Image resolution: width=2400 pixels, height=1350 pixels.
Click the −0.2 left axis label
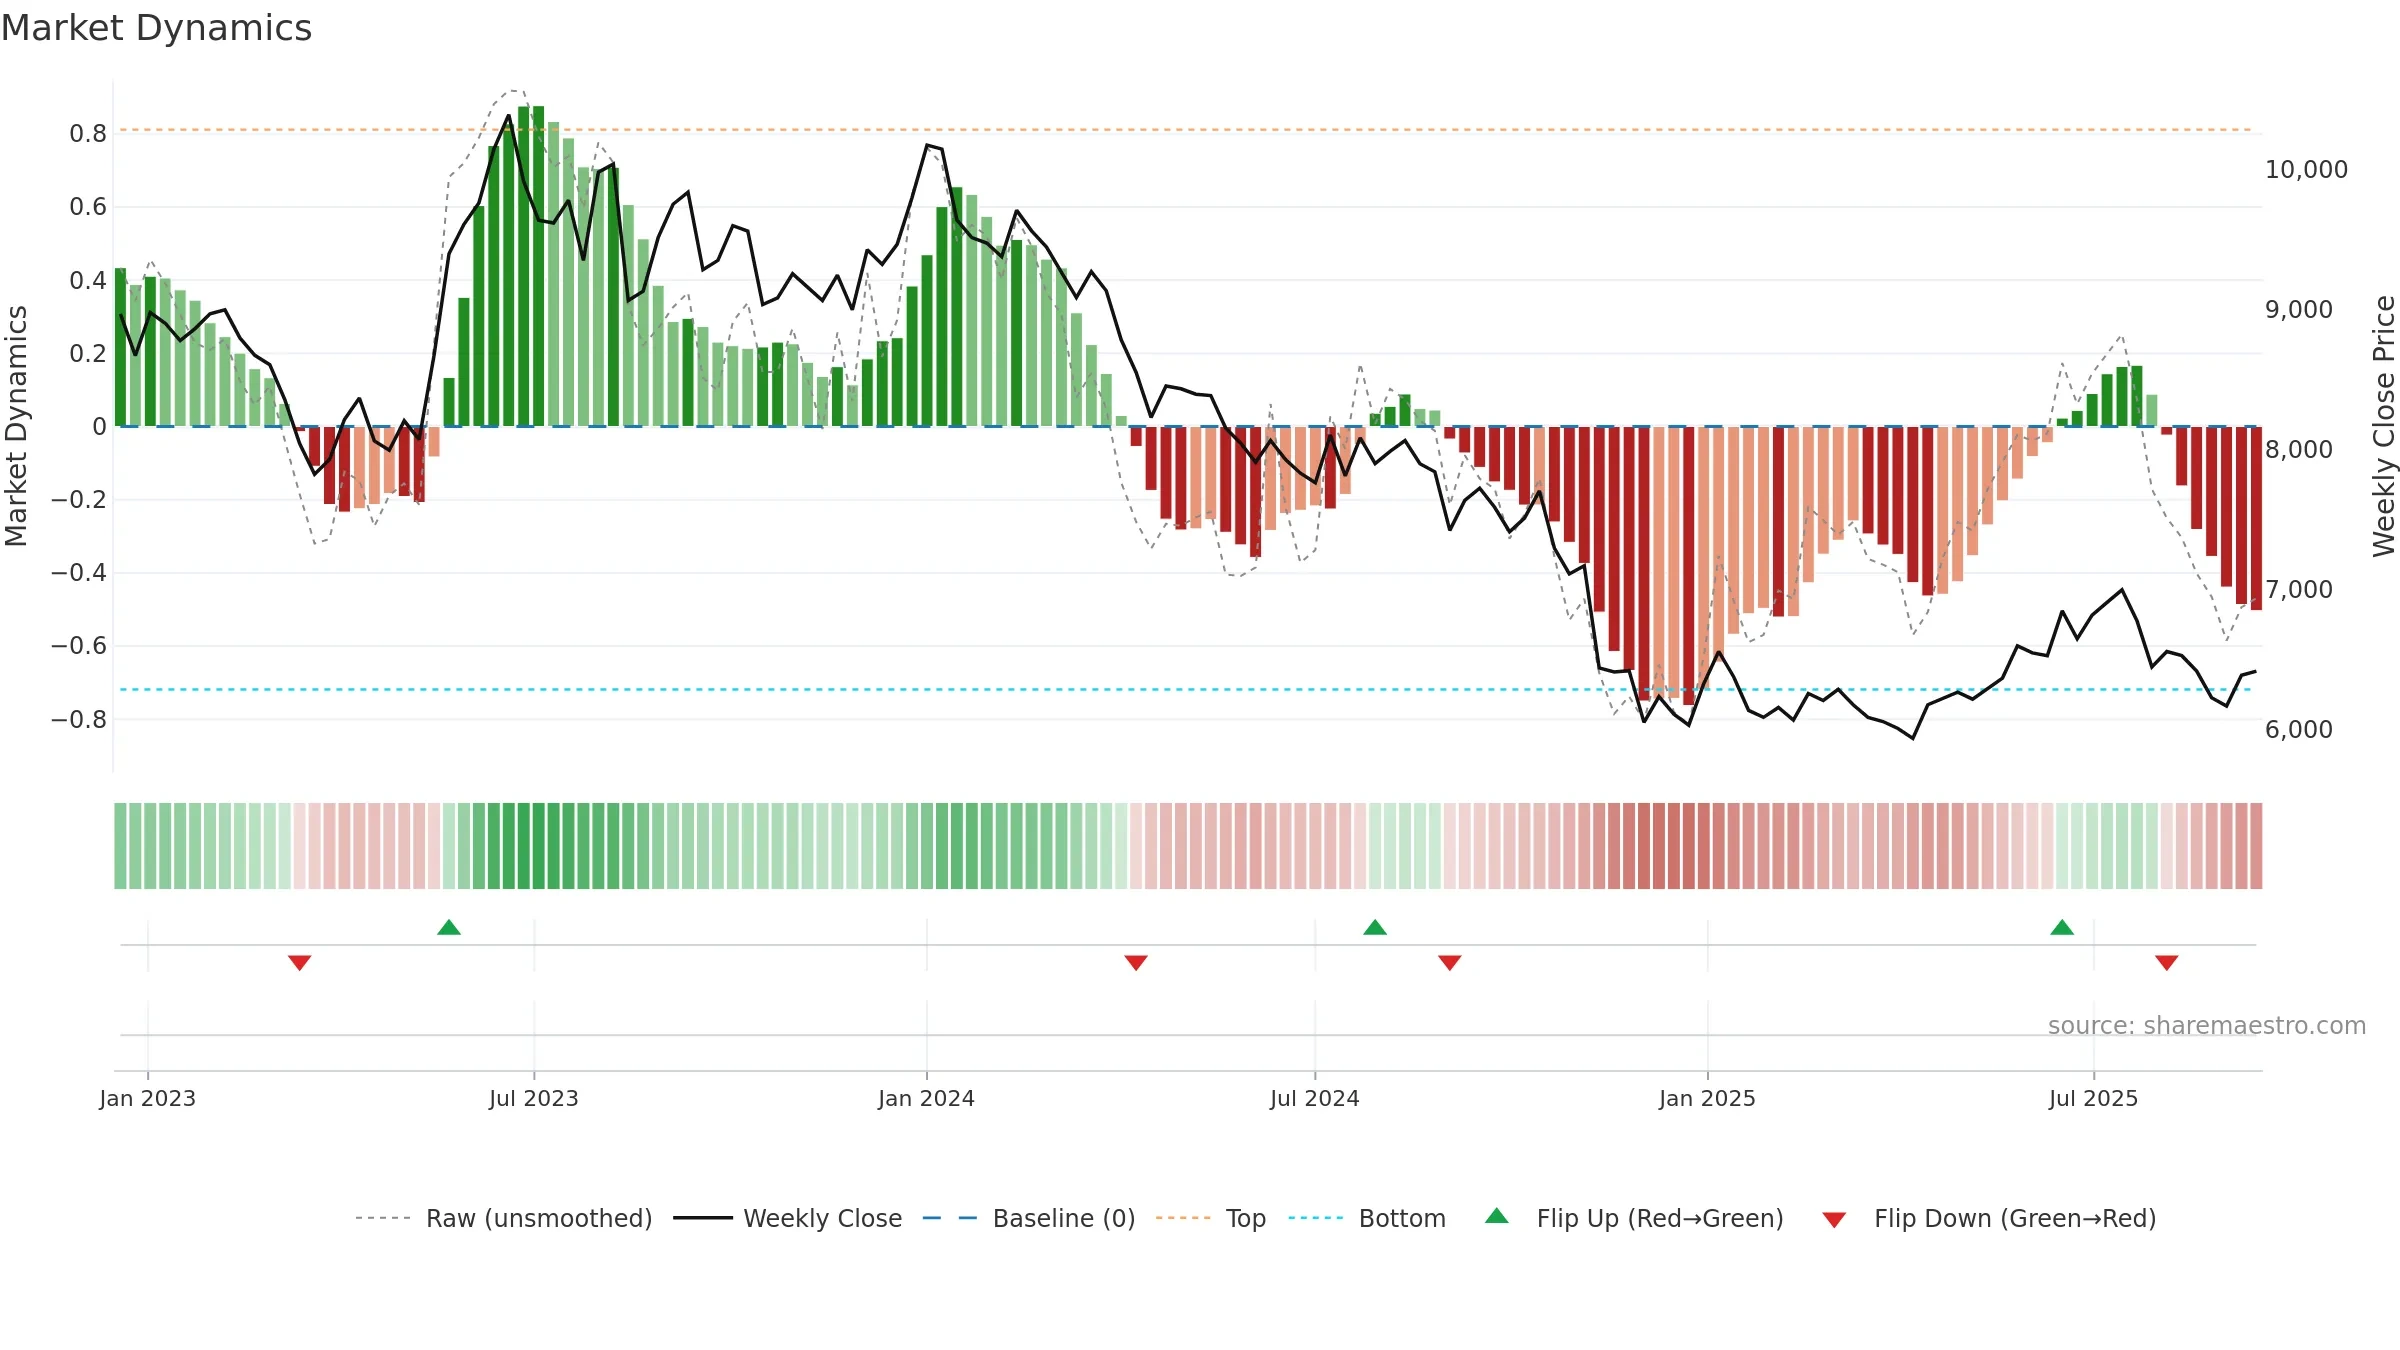[79, 499]
